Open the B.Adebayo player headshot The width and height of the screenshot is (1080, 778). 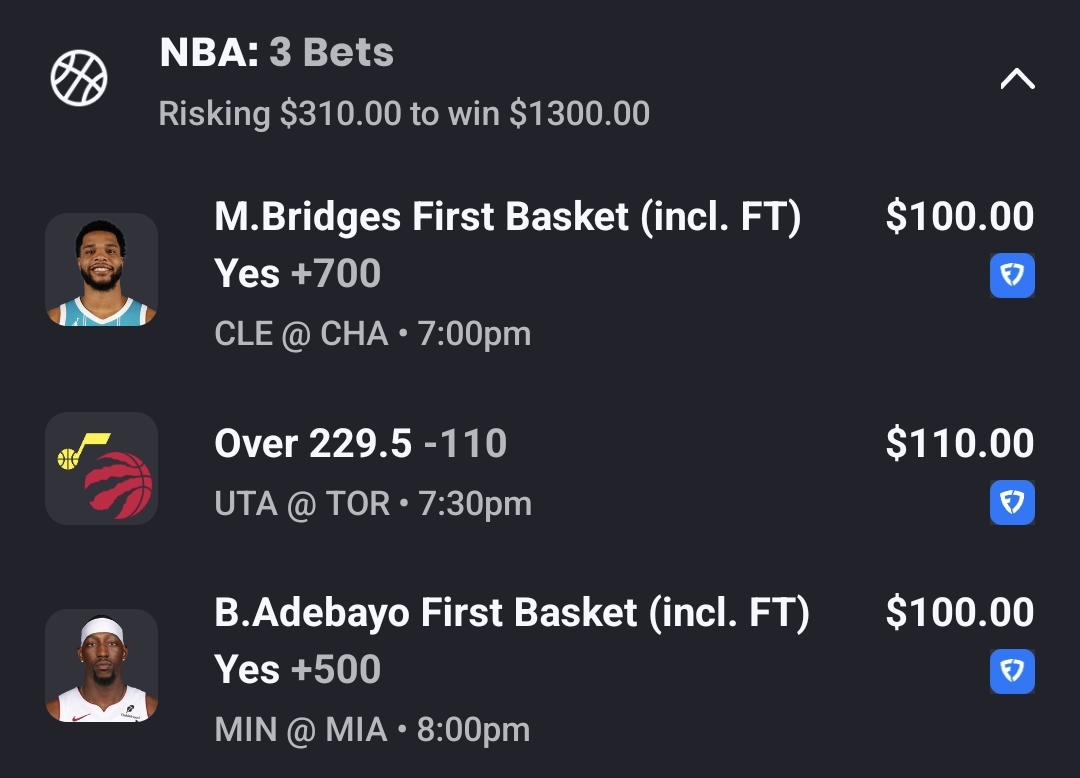tap(101, 666)
